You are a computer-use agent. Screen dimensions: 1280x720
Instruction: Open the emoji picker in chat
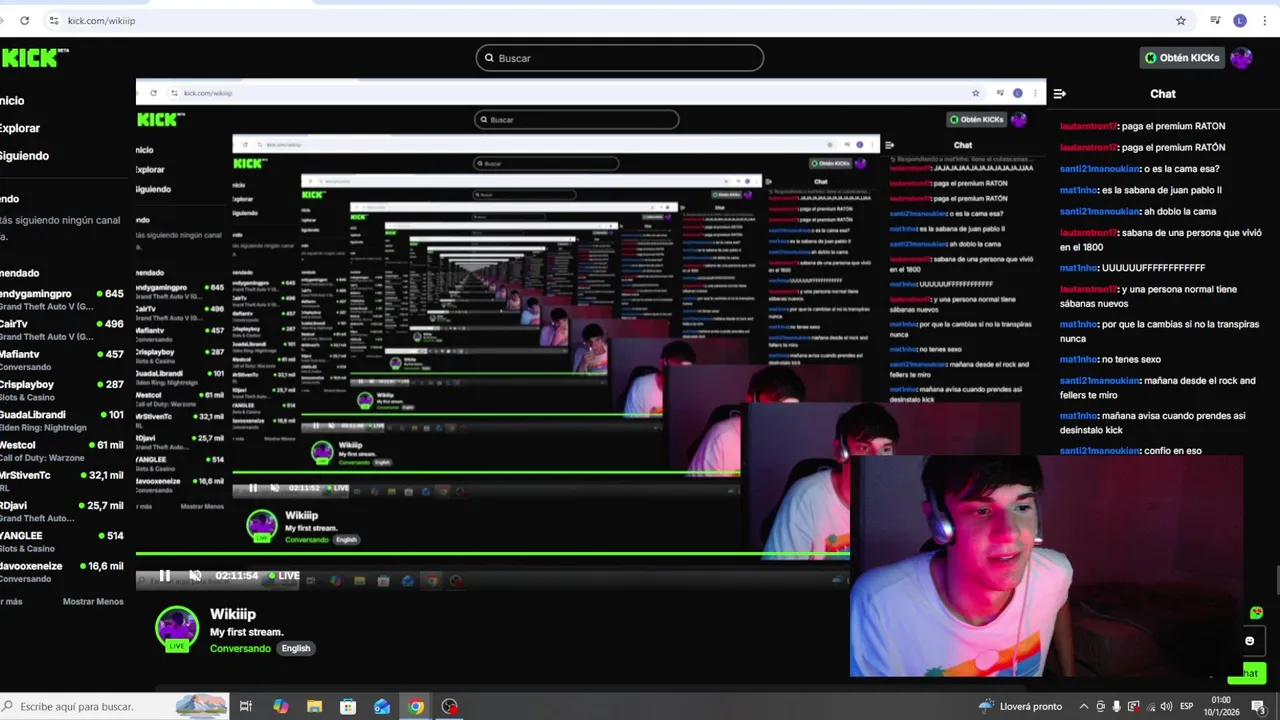[1249, 641]
